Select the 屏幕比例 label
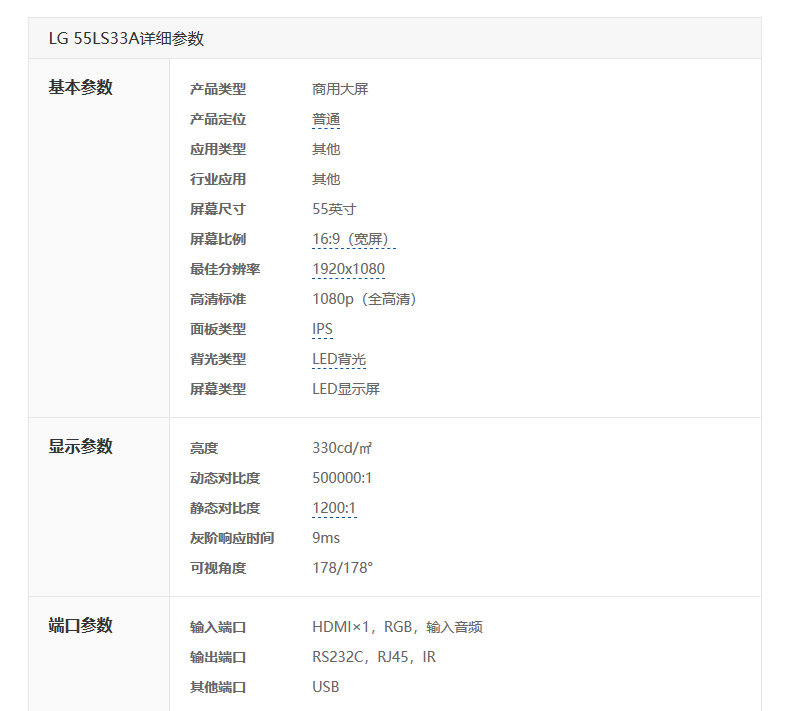 [218, 239]
